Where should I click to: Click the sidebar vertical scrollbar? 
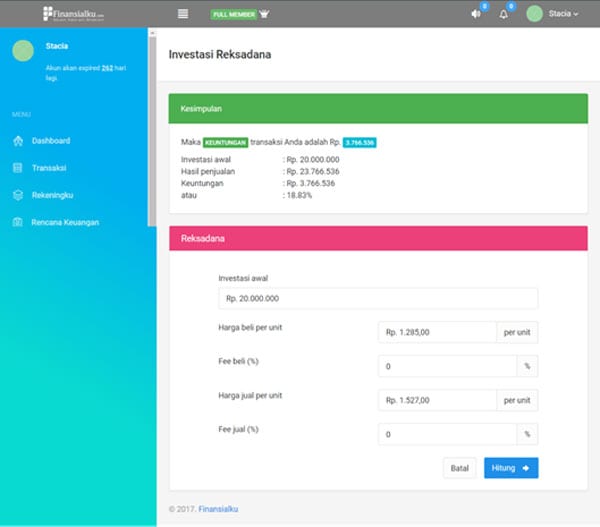coord(152,130)
